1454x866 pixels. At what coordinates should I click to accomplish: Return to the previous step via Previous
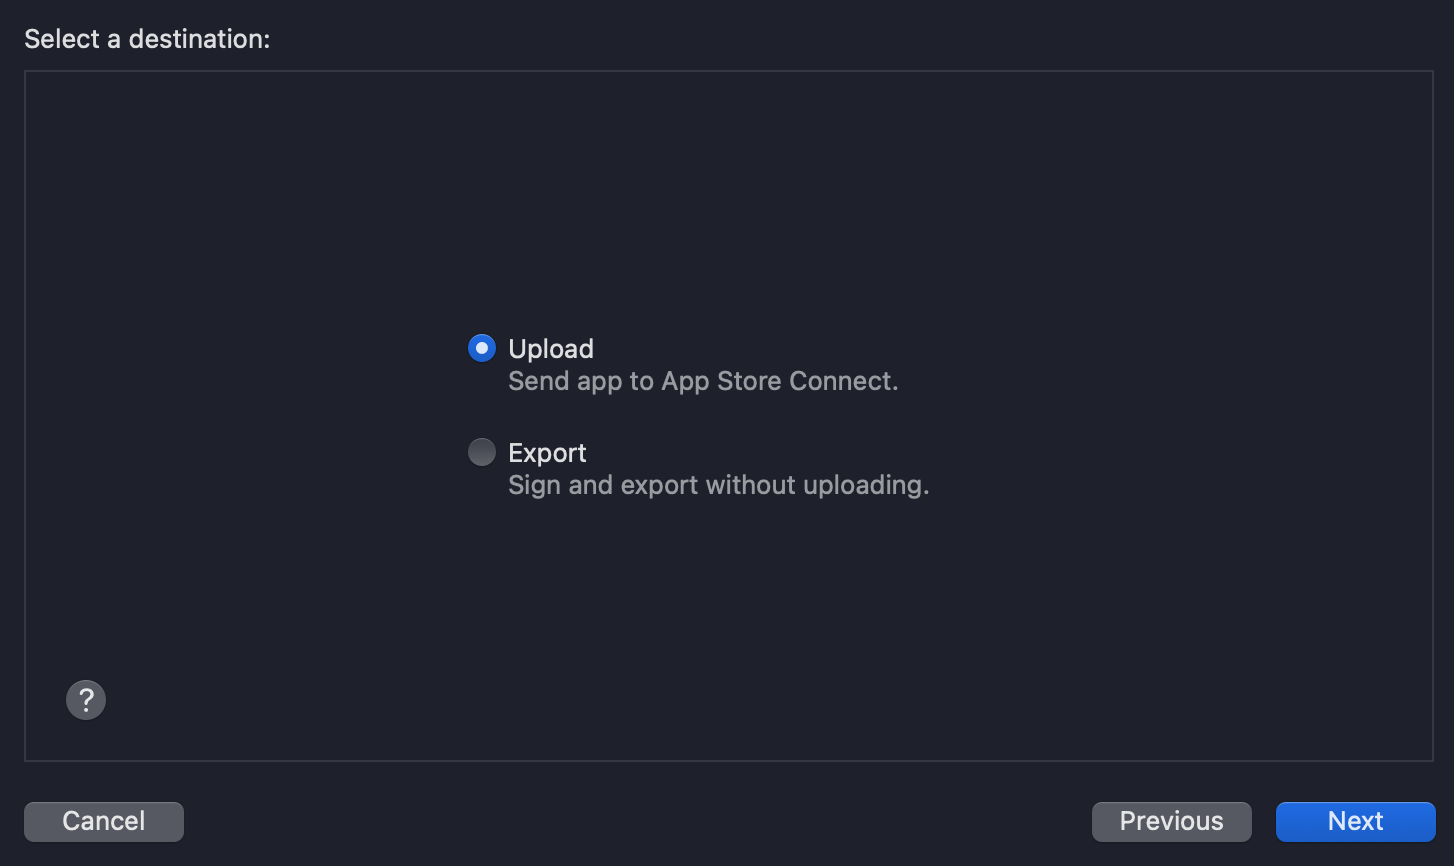coord(1171,821)
